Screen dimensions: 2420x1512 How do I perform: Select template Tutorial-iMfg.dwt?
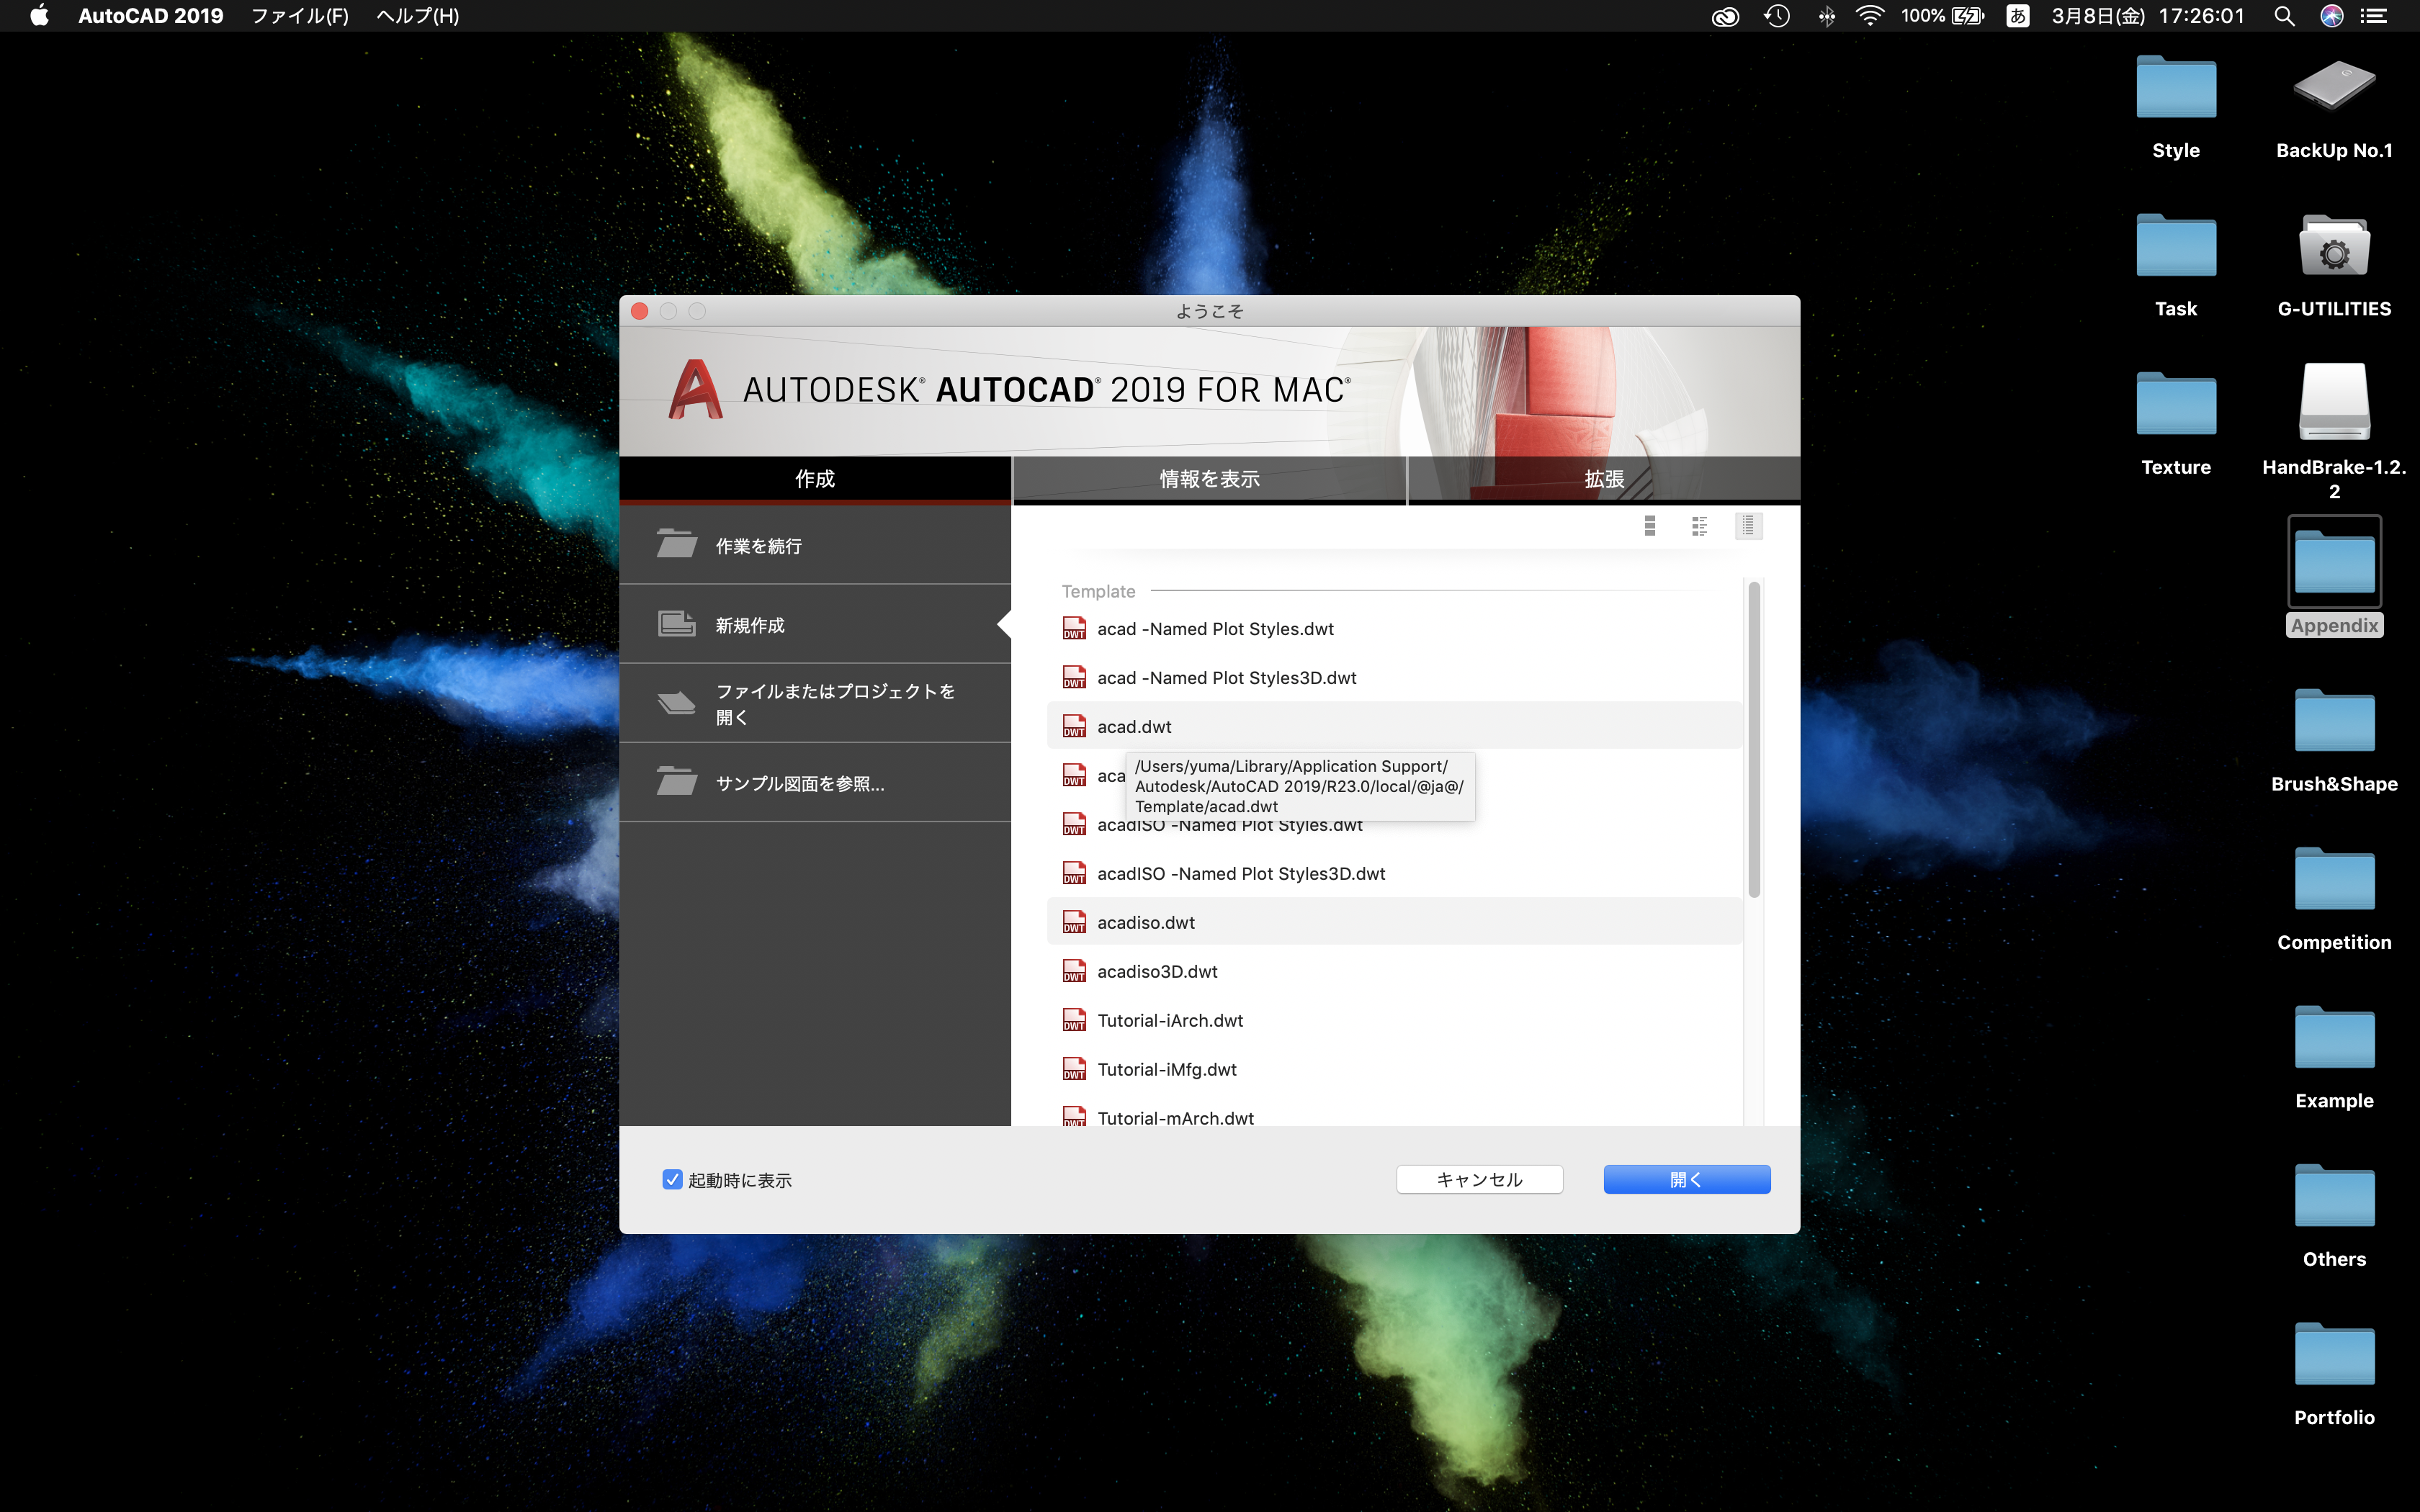[x=1394, y=1070]
